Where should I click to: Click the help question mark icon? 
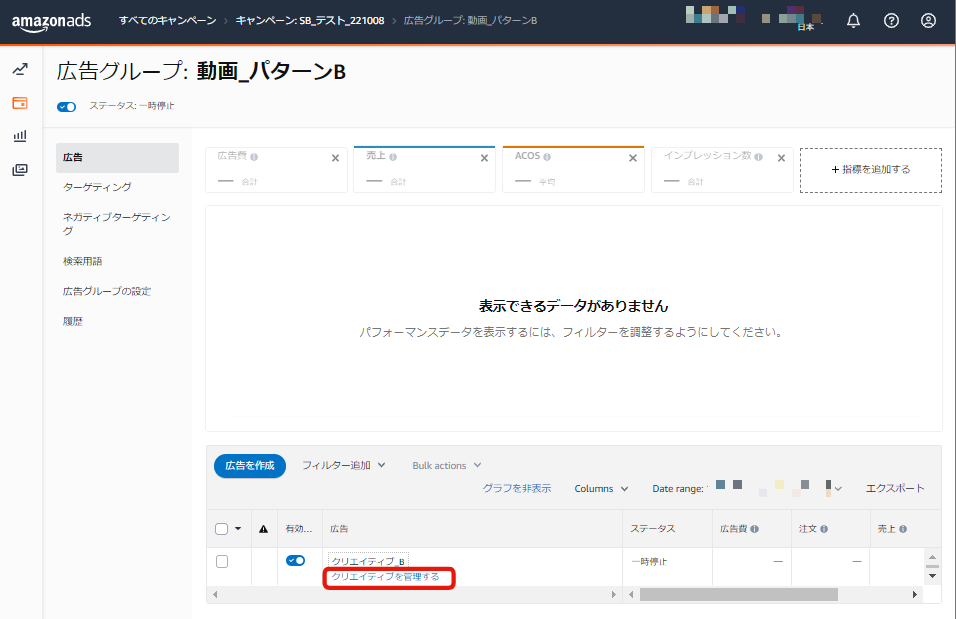[891, 21]
